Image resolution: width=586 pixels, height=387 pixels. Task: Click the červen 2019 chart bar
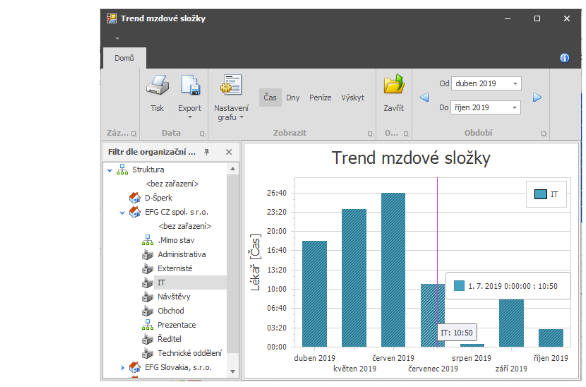(x=393, y=270)
